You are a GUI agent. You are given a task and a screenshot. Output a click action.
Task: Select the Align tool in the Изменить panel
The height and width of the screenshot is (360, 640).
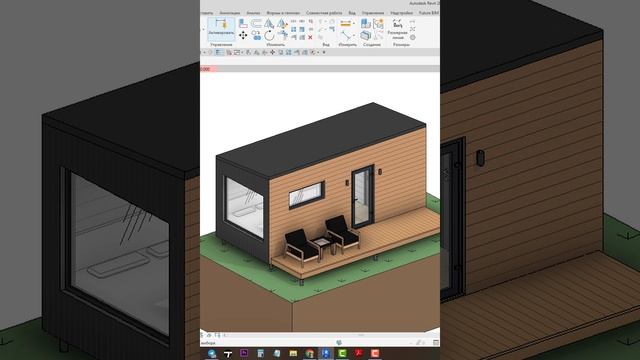coord(243,24)
